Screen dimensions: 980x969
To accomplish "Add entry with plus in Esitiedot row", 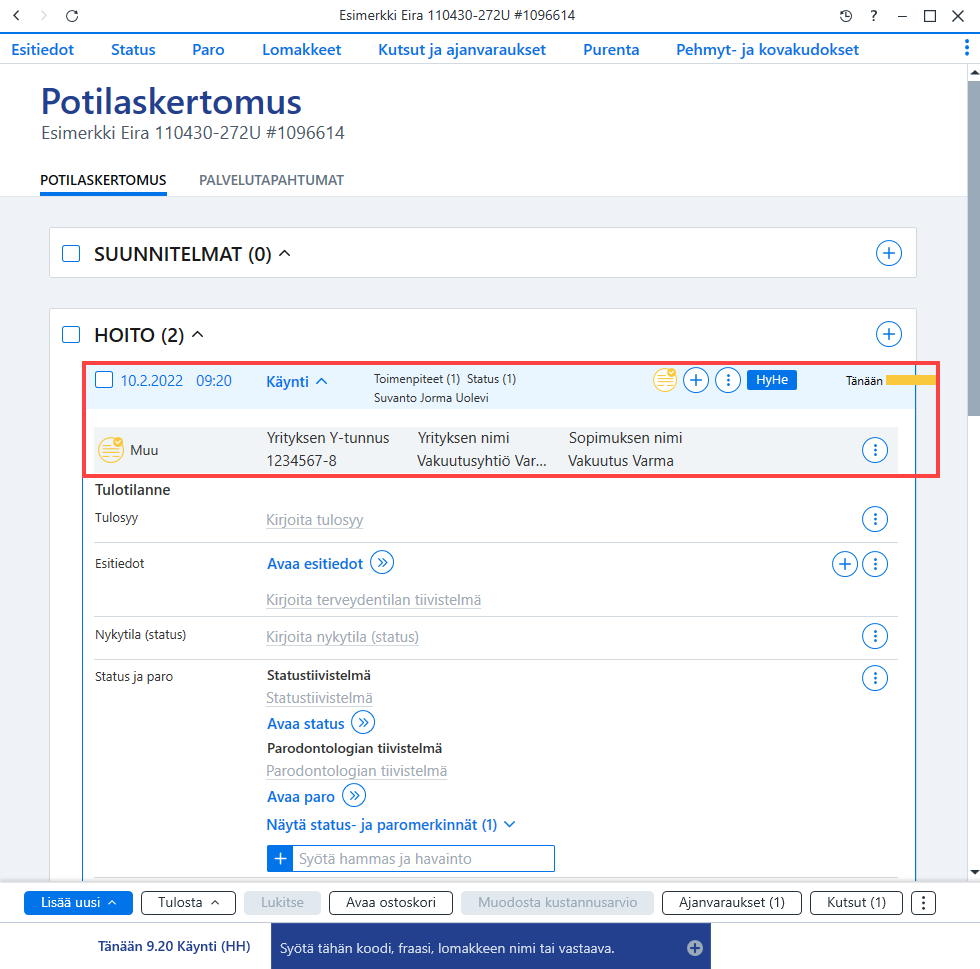I will pos(844,564).
